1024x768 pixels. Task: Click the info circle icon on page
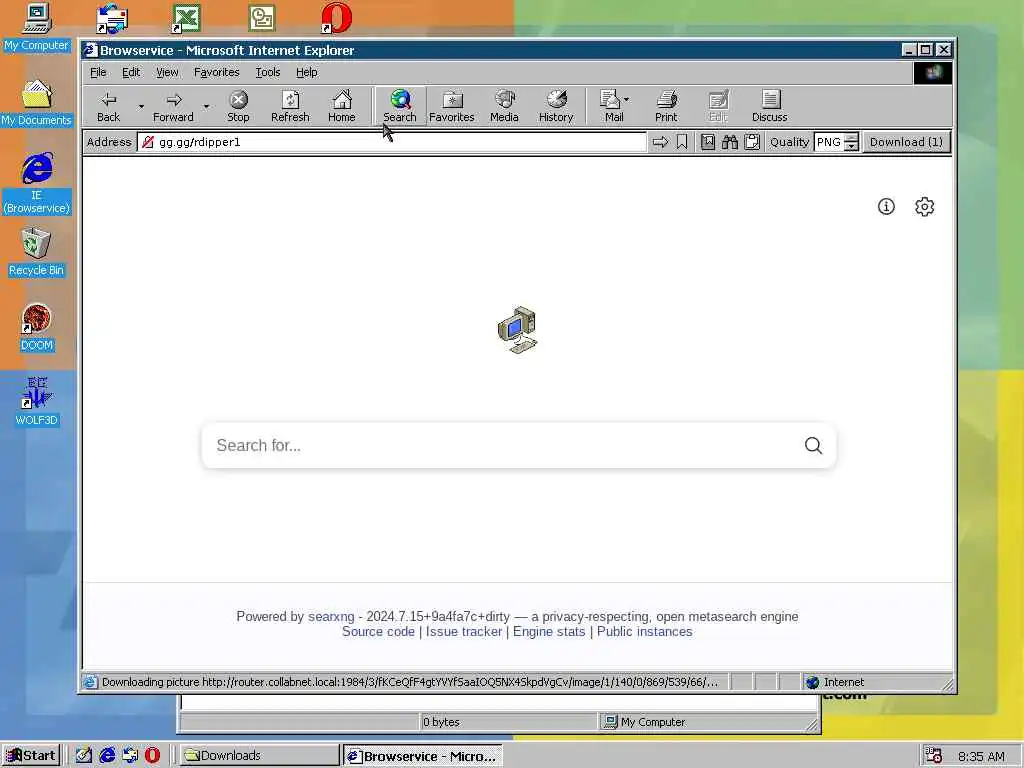(x=886, y=206)
